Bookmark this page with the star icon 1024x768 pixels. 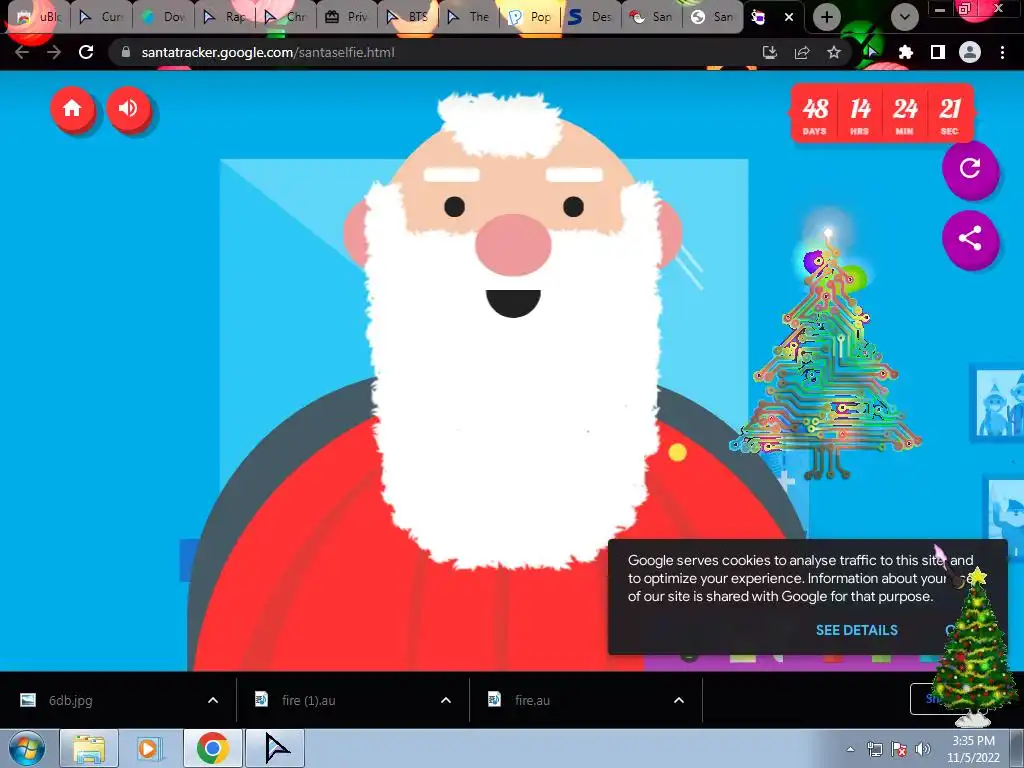click(x=834, y=52)
